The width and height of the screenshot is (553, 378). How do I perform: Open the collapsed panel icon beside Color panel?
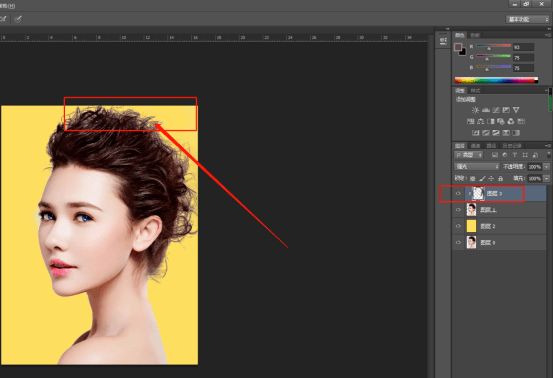tap(443, 41)
